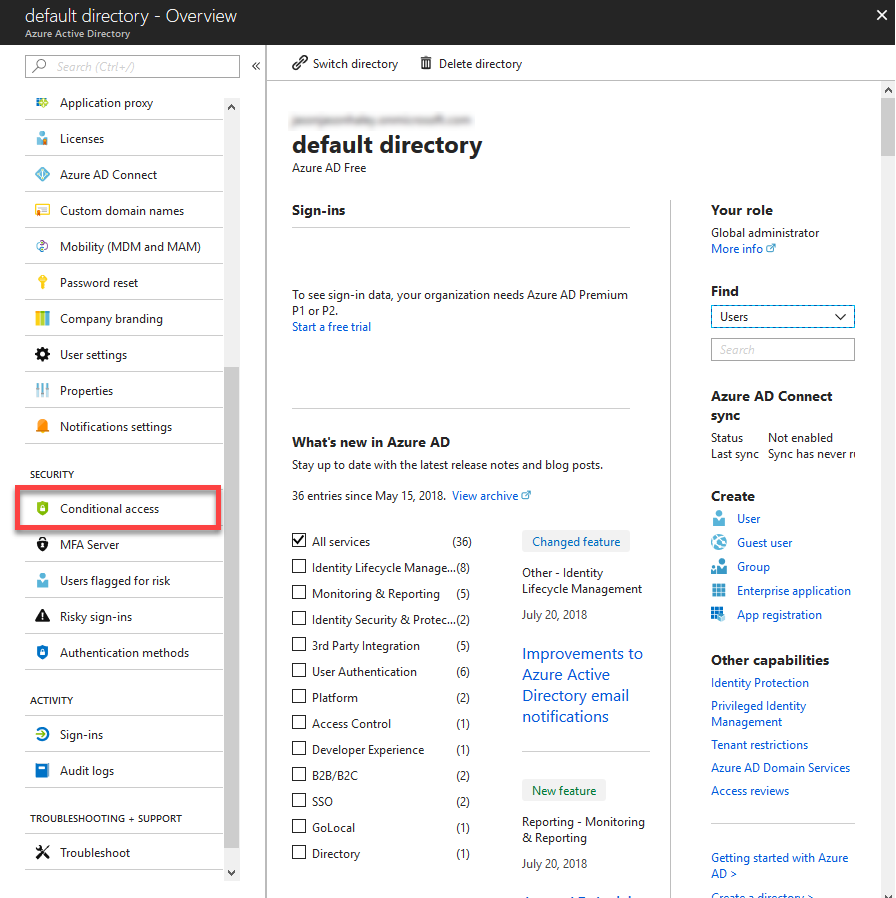This screenshot has height=898, width=896.
Task: Click the Create Group icon
Action: click(x=719, y=566)
